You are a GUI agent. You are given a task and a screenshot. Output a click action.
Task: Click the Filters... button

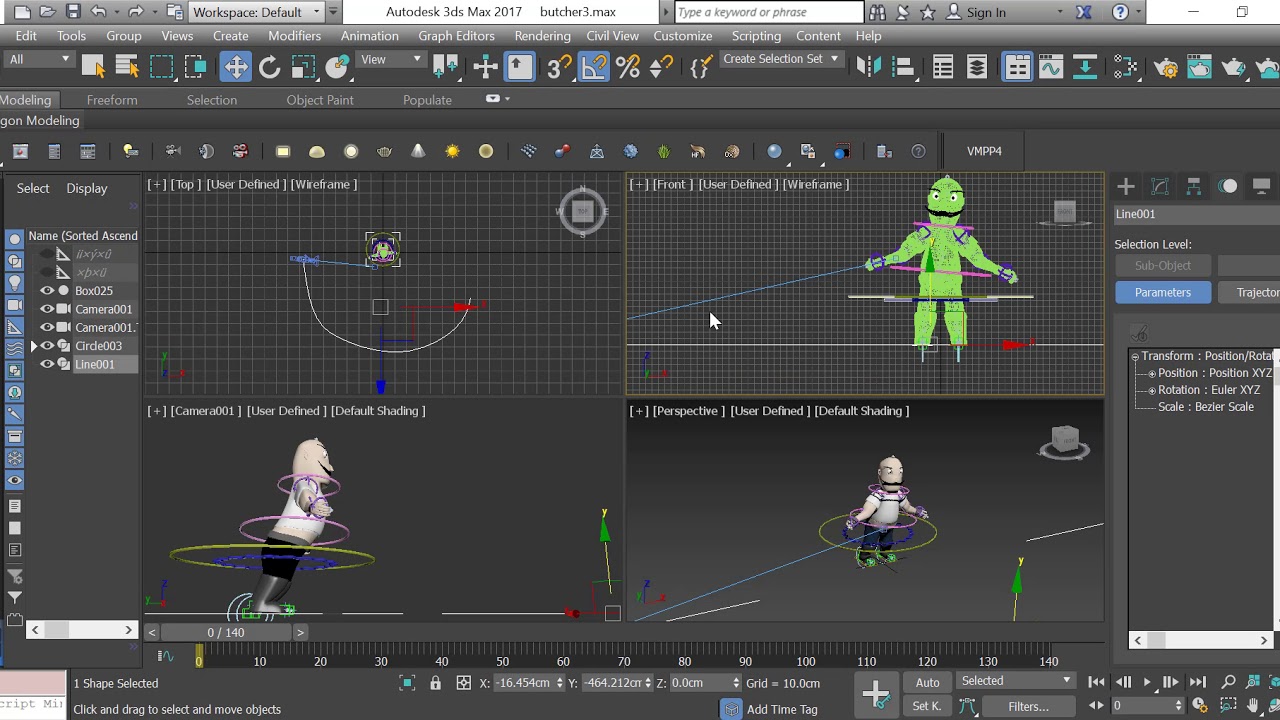[x=1028, y=706]
